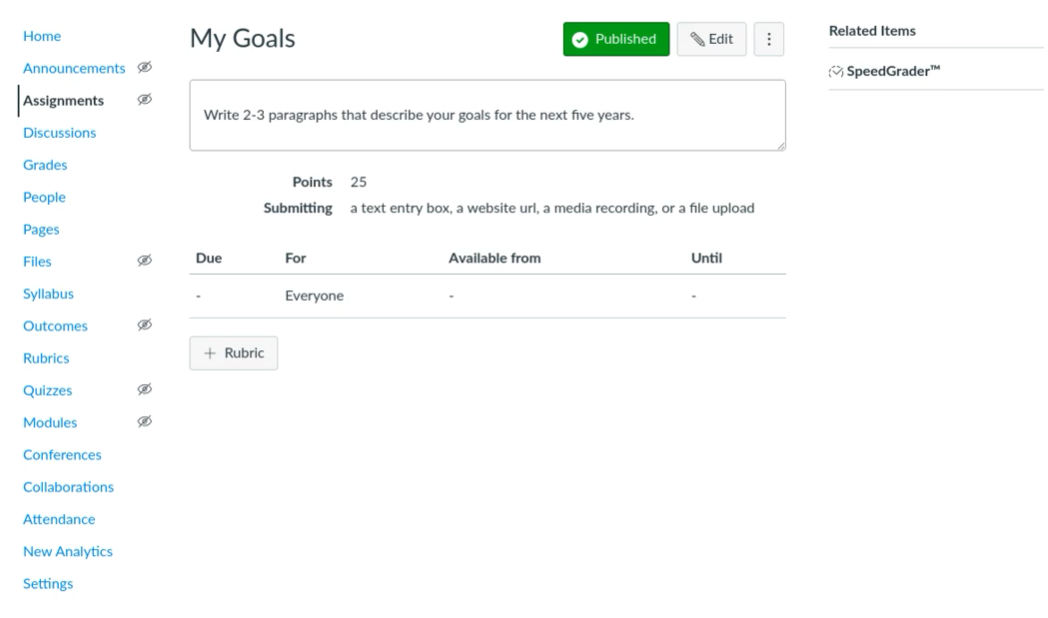Screen dimensions: 1048x618
Task: Go to Discussions in the sidebar
Action: pyautogui.click(x=59, y=133)
